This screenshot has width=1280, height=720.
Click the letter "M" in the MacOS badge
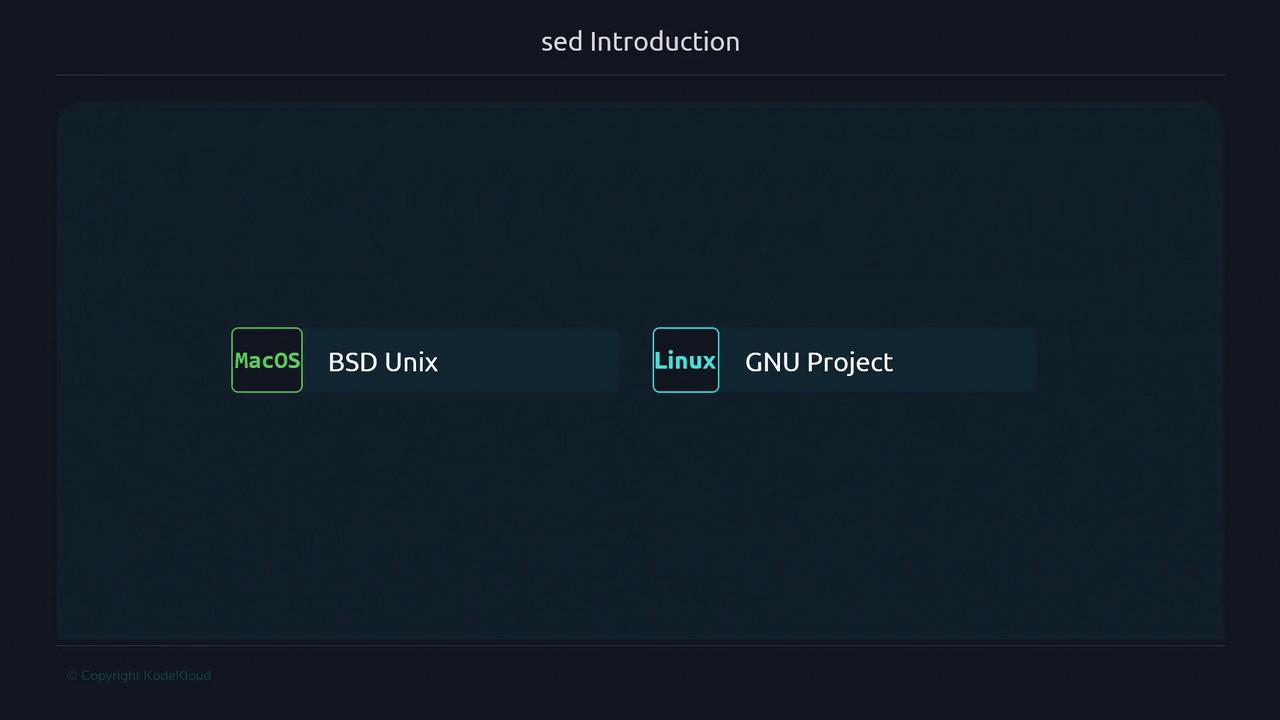(x=241, y=361)
